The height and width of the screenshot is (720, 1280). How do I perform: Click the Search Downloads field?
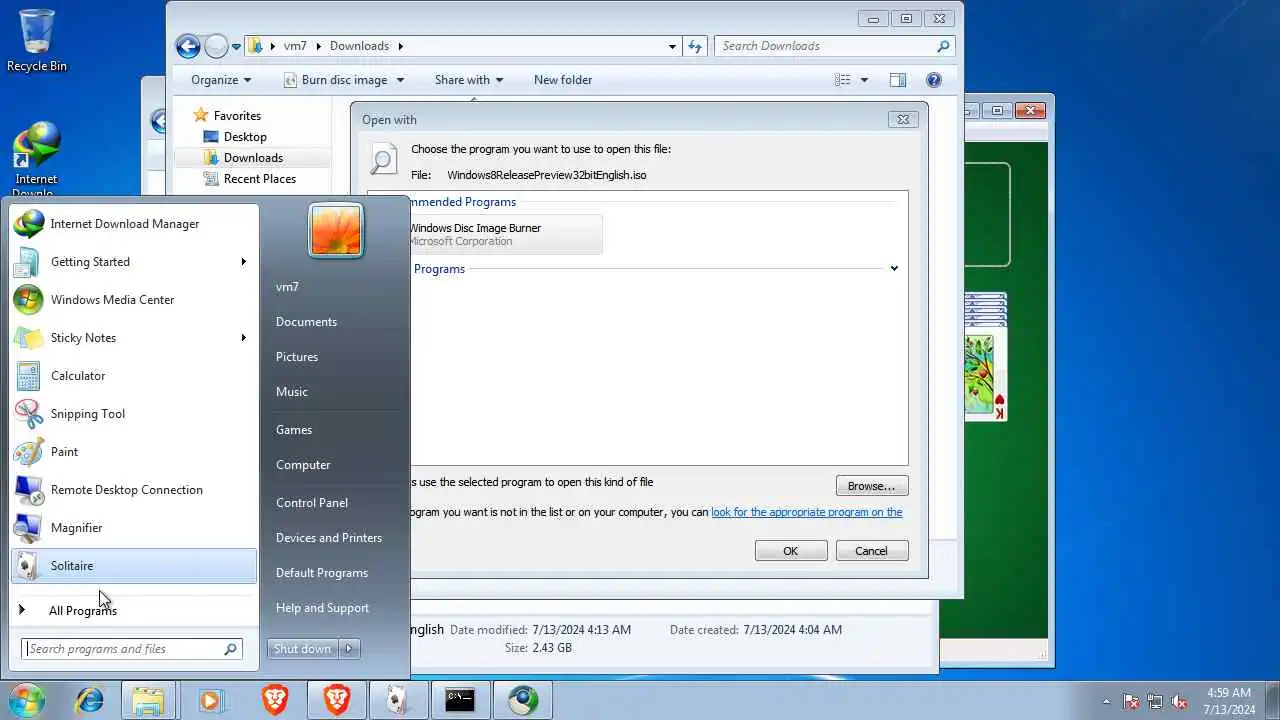click(x=834, y=46)
